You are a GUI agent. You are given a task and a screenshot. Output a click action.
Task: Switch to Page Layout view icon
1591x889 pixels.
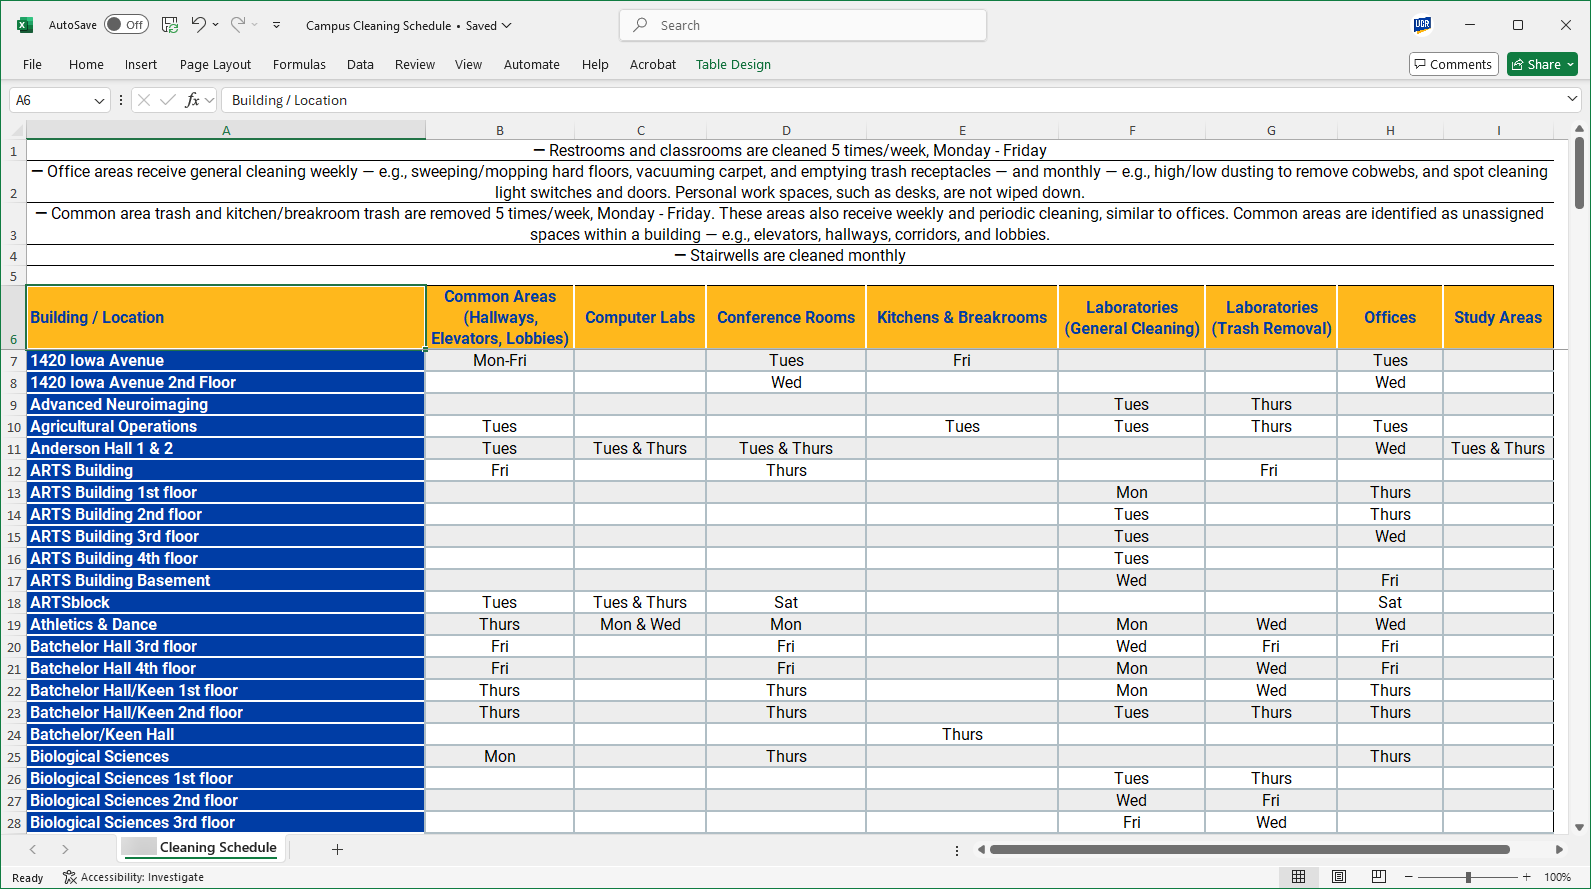pyautogui.click(x=1339, y=877)
